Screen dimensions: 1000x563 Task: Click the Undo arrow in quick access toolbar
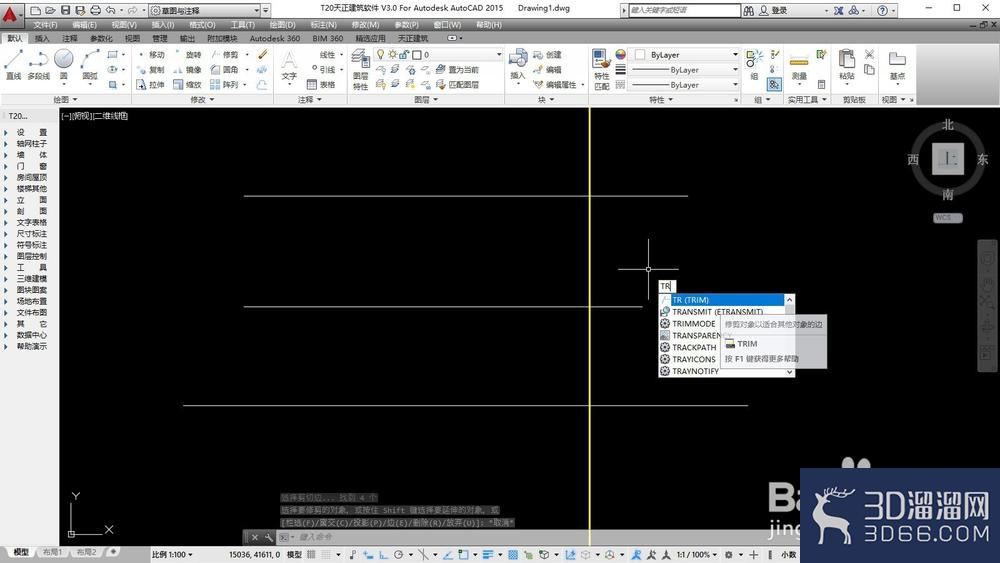tap(111, 10)
